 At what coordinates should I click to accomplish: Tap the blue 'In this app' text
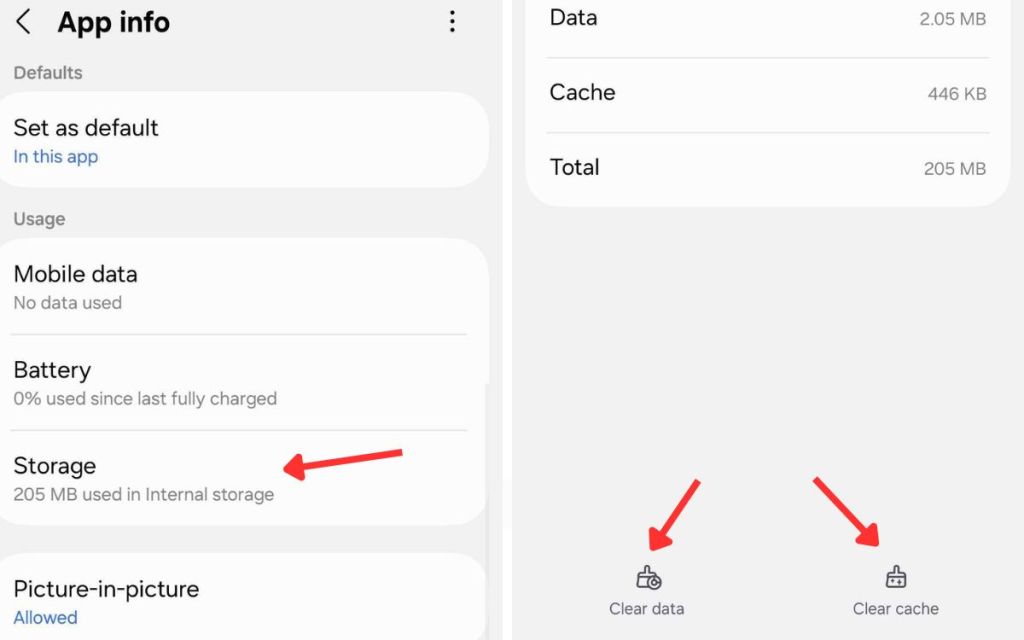(x=56, y=157)
